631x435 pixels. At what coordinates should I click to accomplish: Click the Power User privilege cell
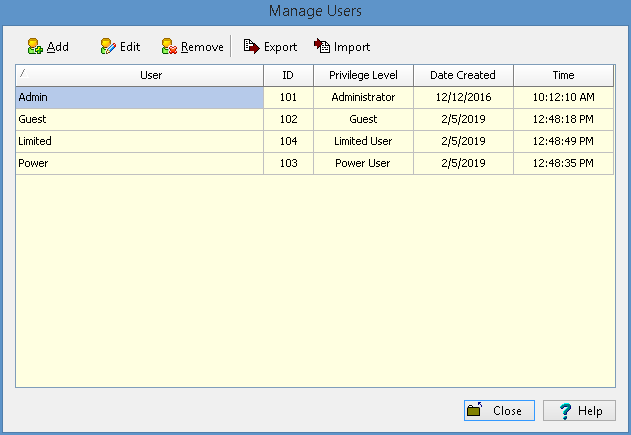coord(363,163)
